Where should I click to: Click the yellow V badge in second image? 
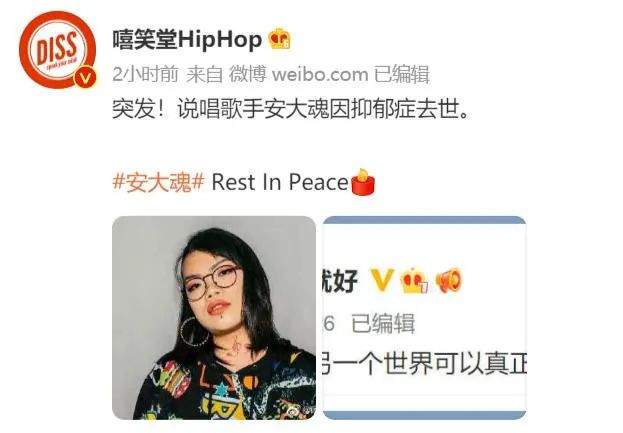[x=382, y=280]
